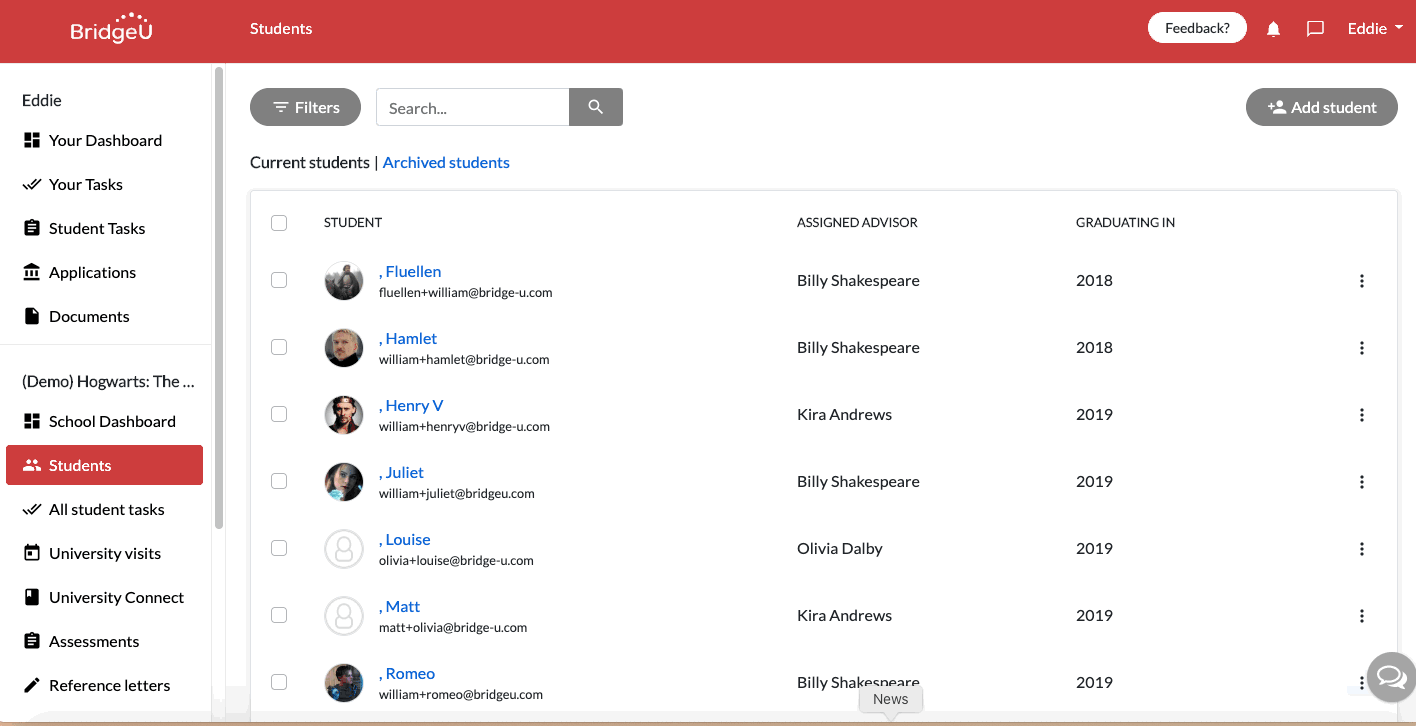Open more options for Hamlet row
Viewport: 1416px width, 726px height.
pyautogui.click(x=1361, y=348)
